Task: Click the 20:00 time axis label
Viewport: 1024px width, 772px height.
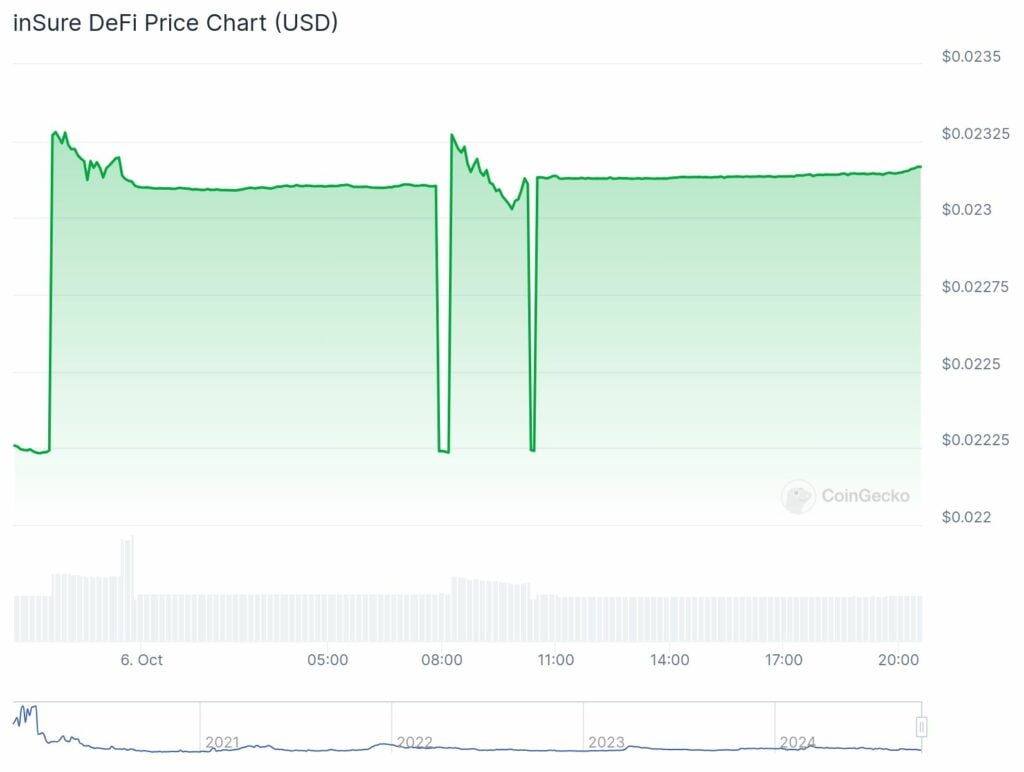Action: coord(898,660)
